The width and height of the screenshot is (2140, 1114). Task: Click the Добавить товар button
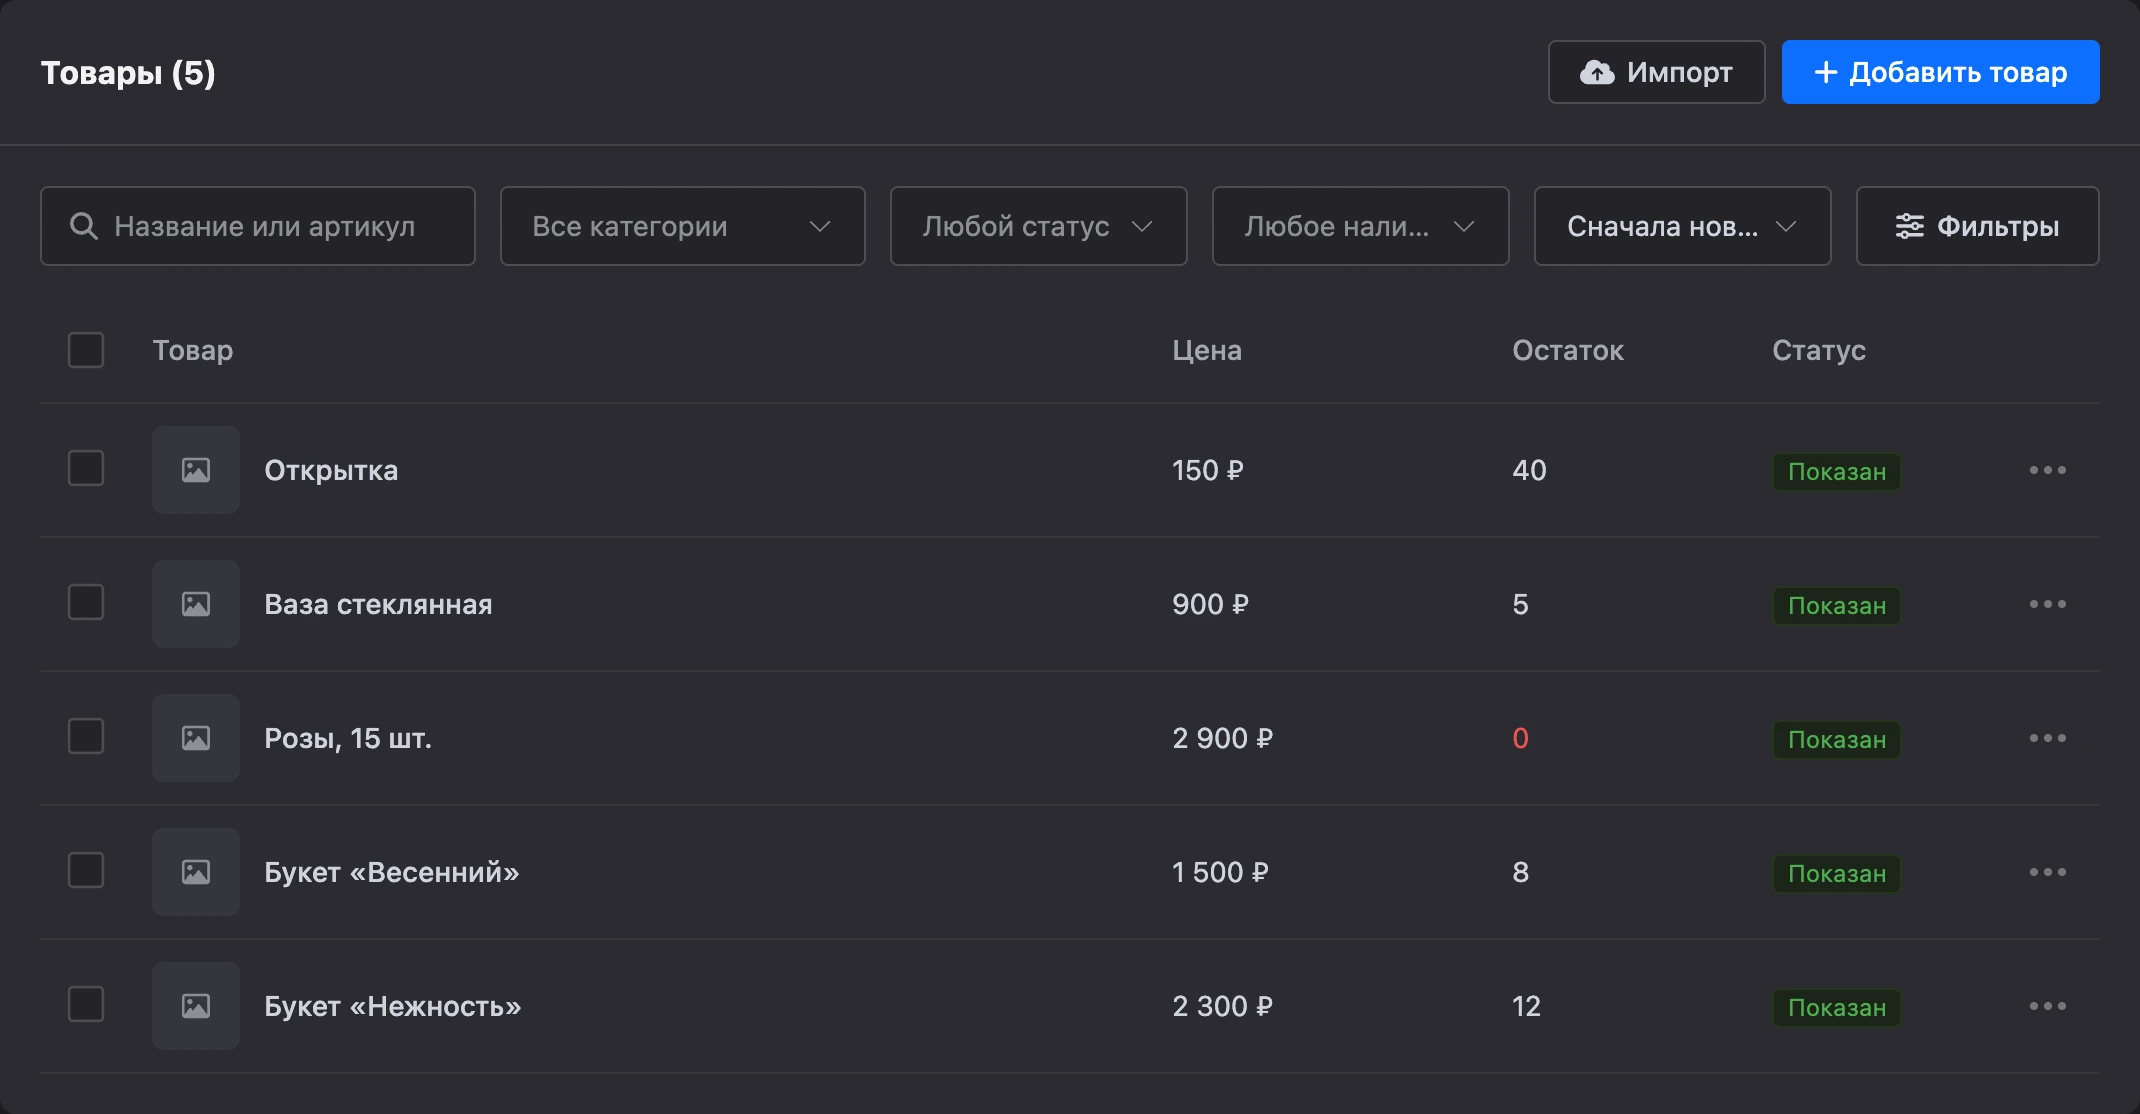1940,72
